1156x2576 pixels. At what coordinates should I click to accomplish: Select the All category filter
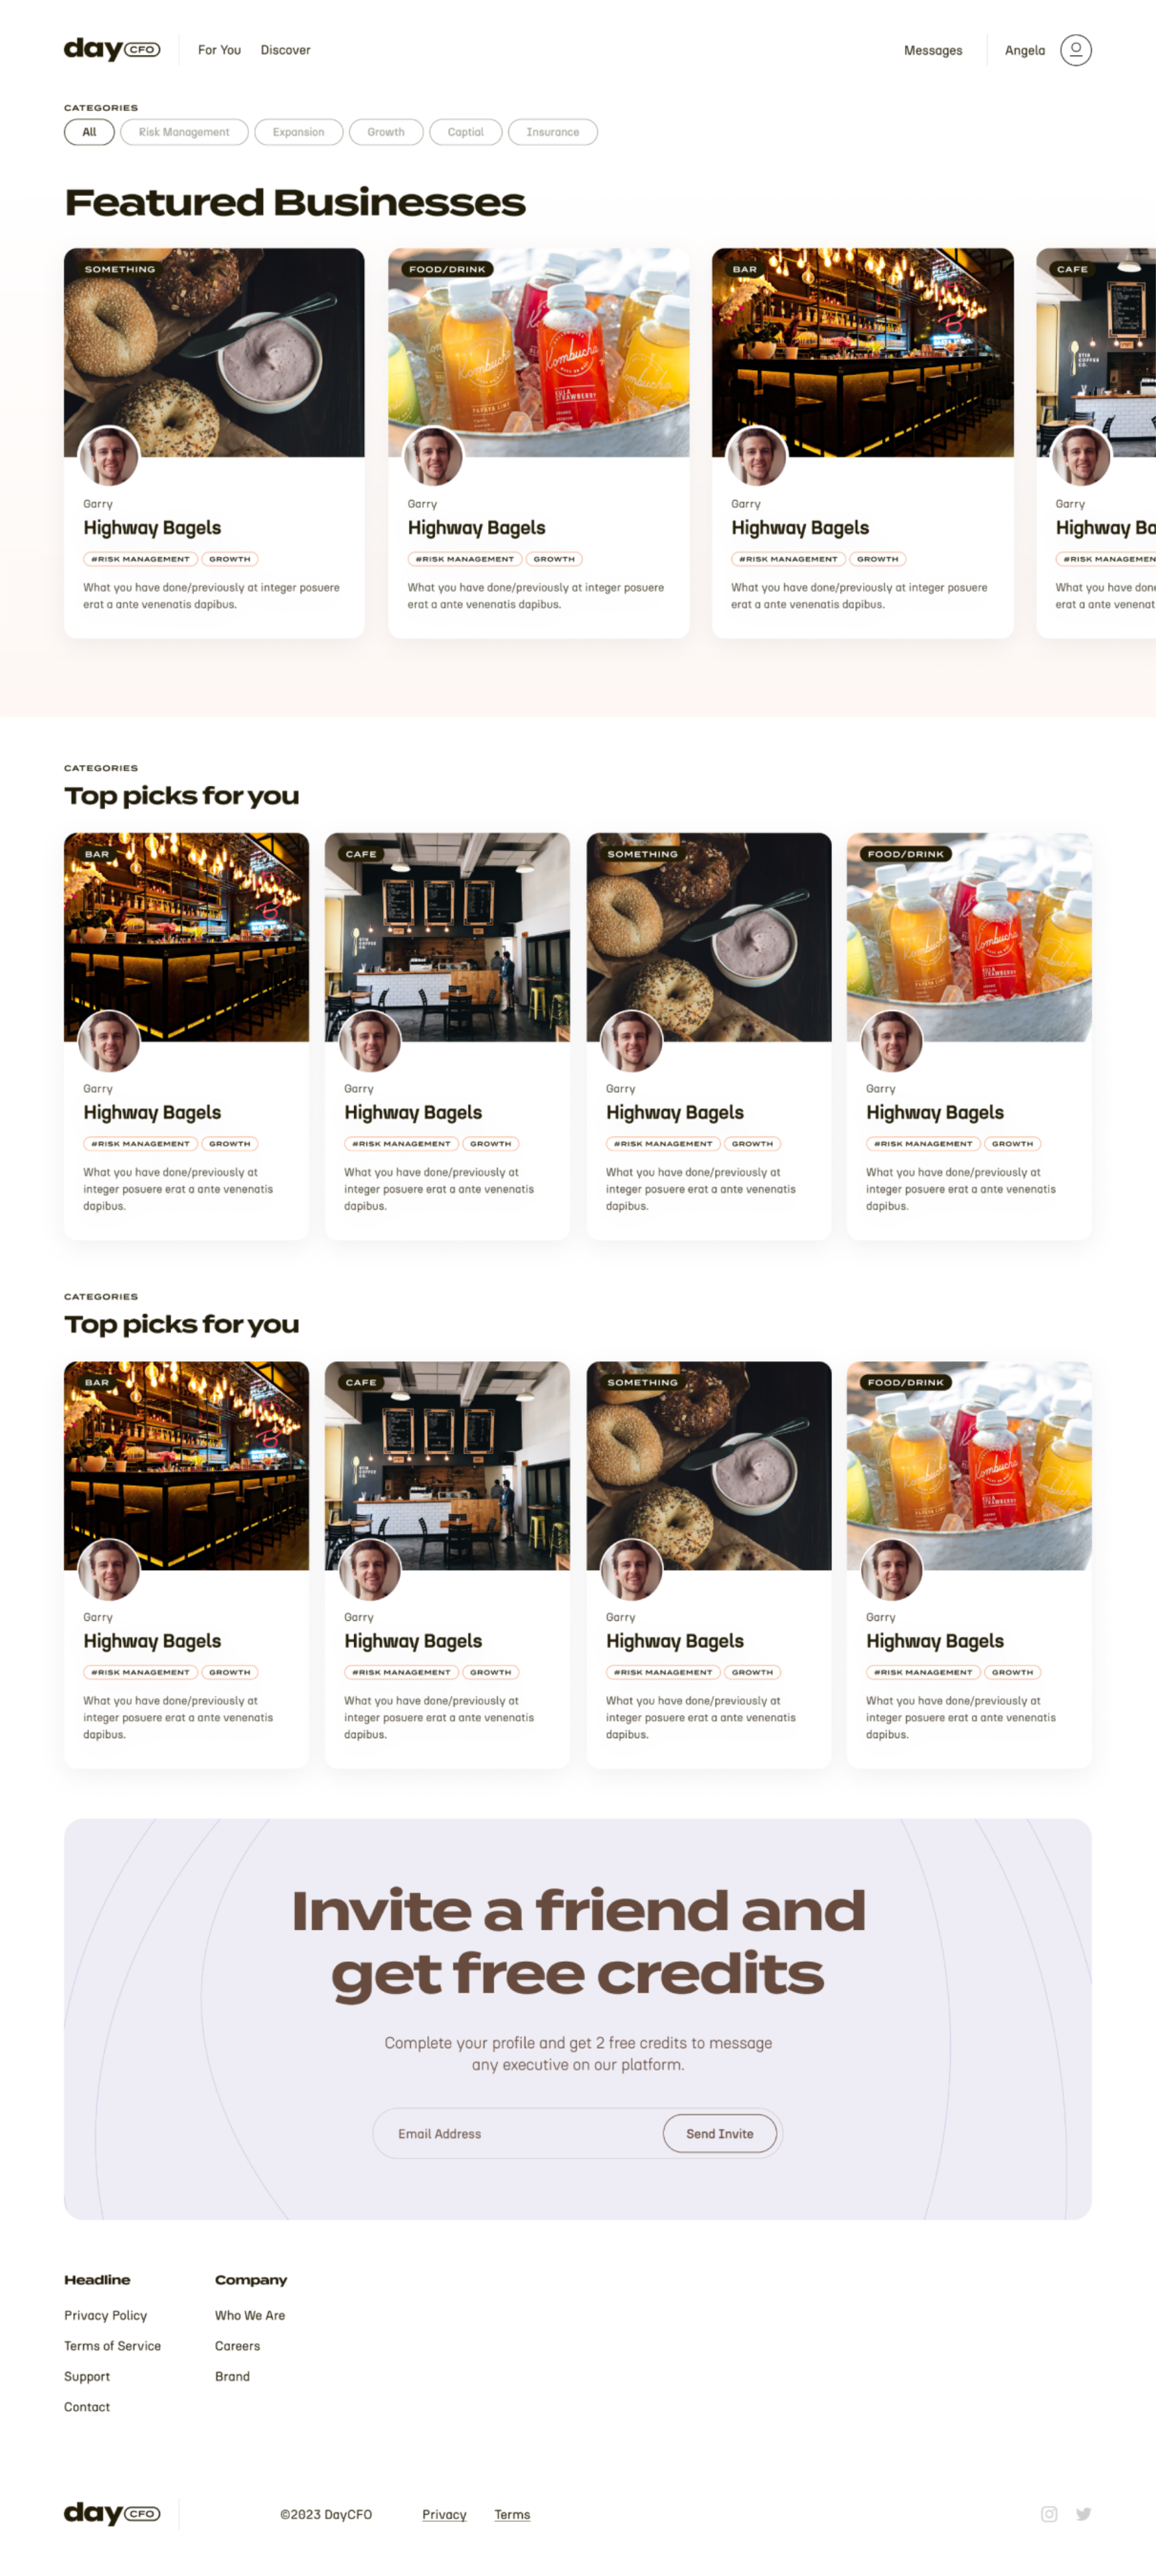click(x=89, y=132)
